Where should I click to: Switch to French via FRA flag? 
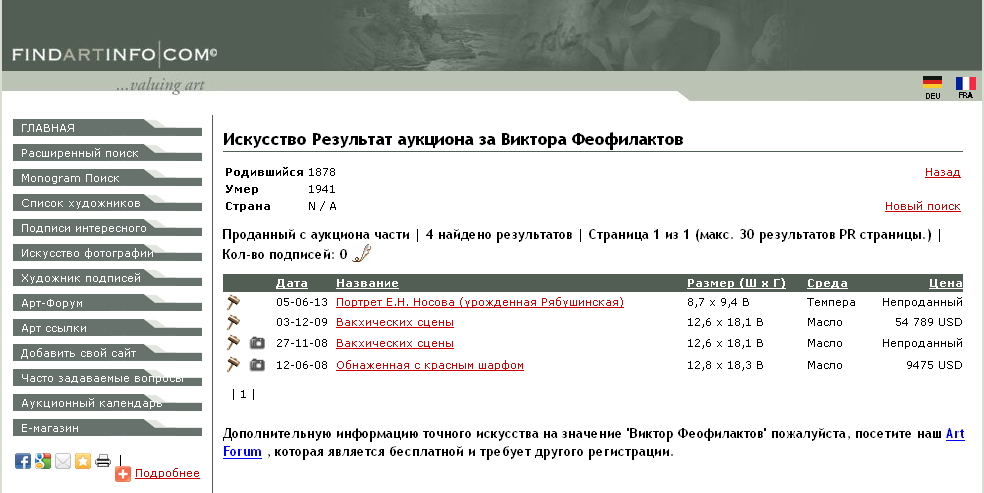click(965, 84)
